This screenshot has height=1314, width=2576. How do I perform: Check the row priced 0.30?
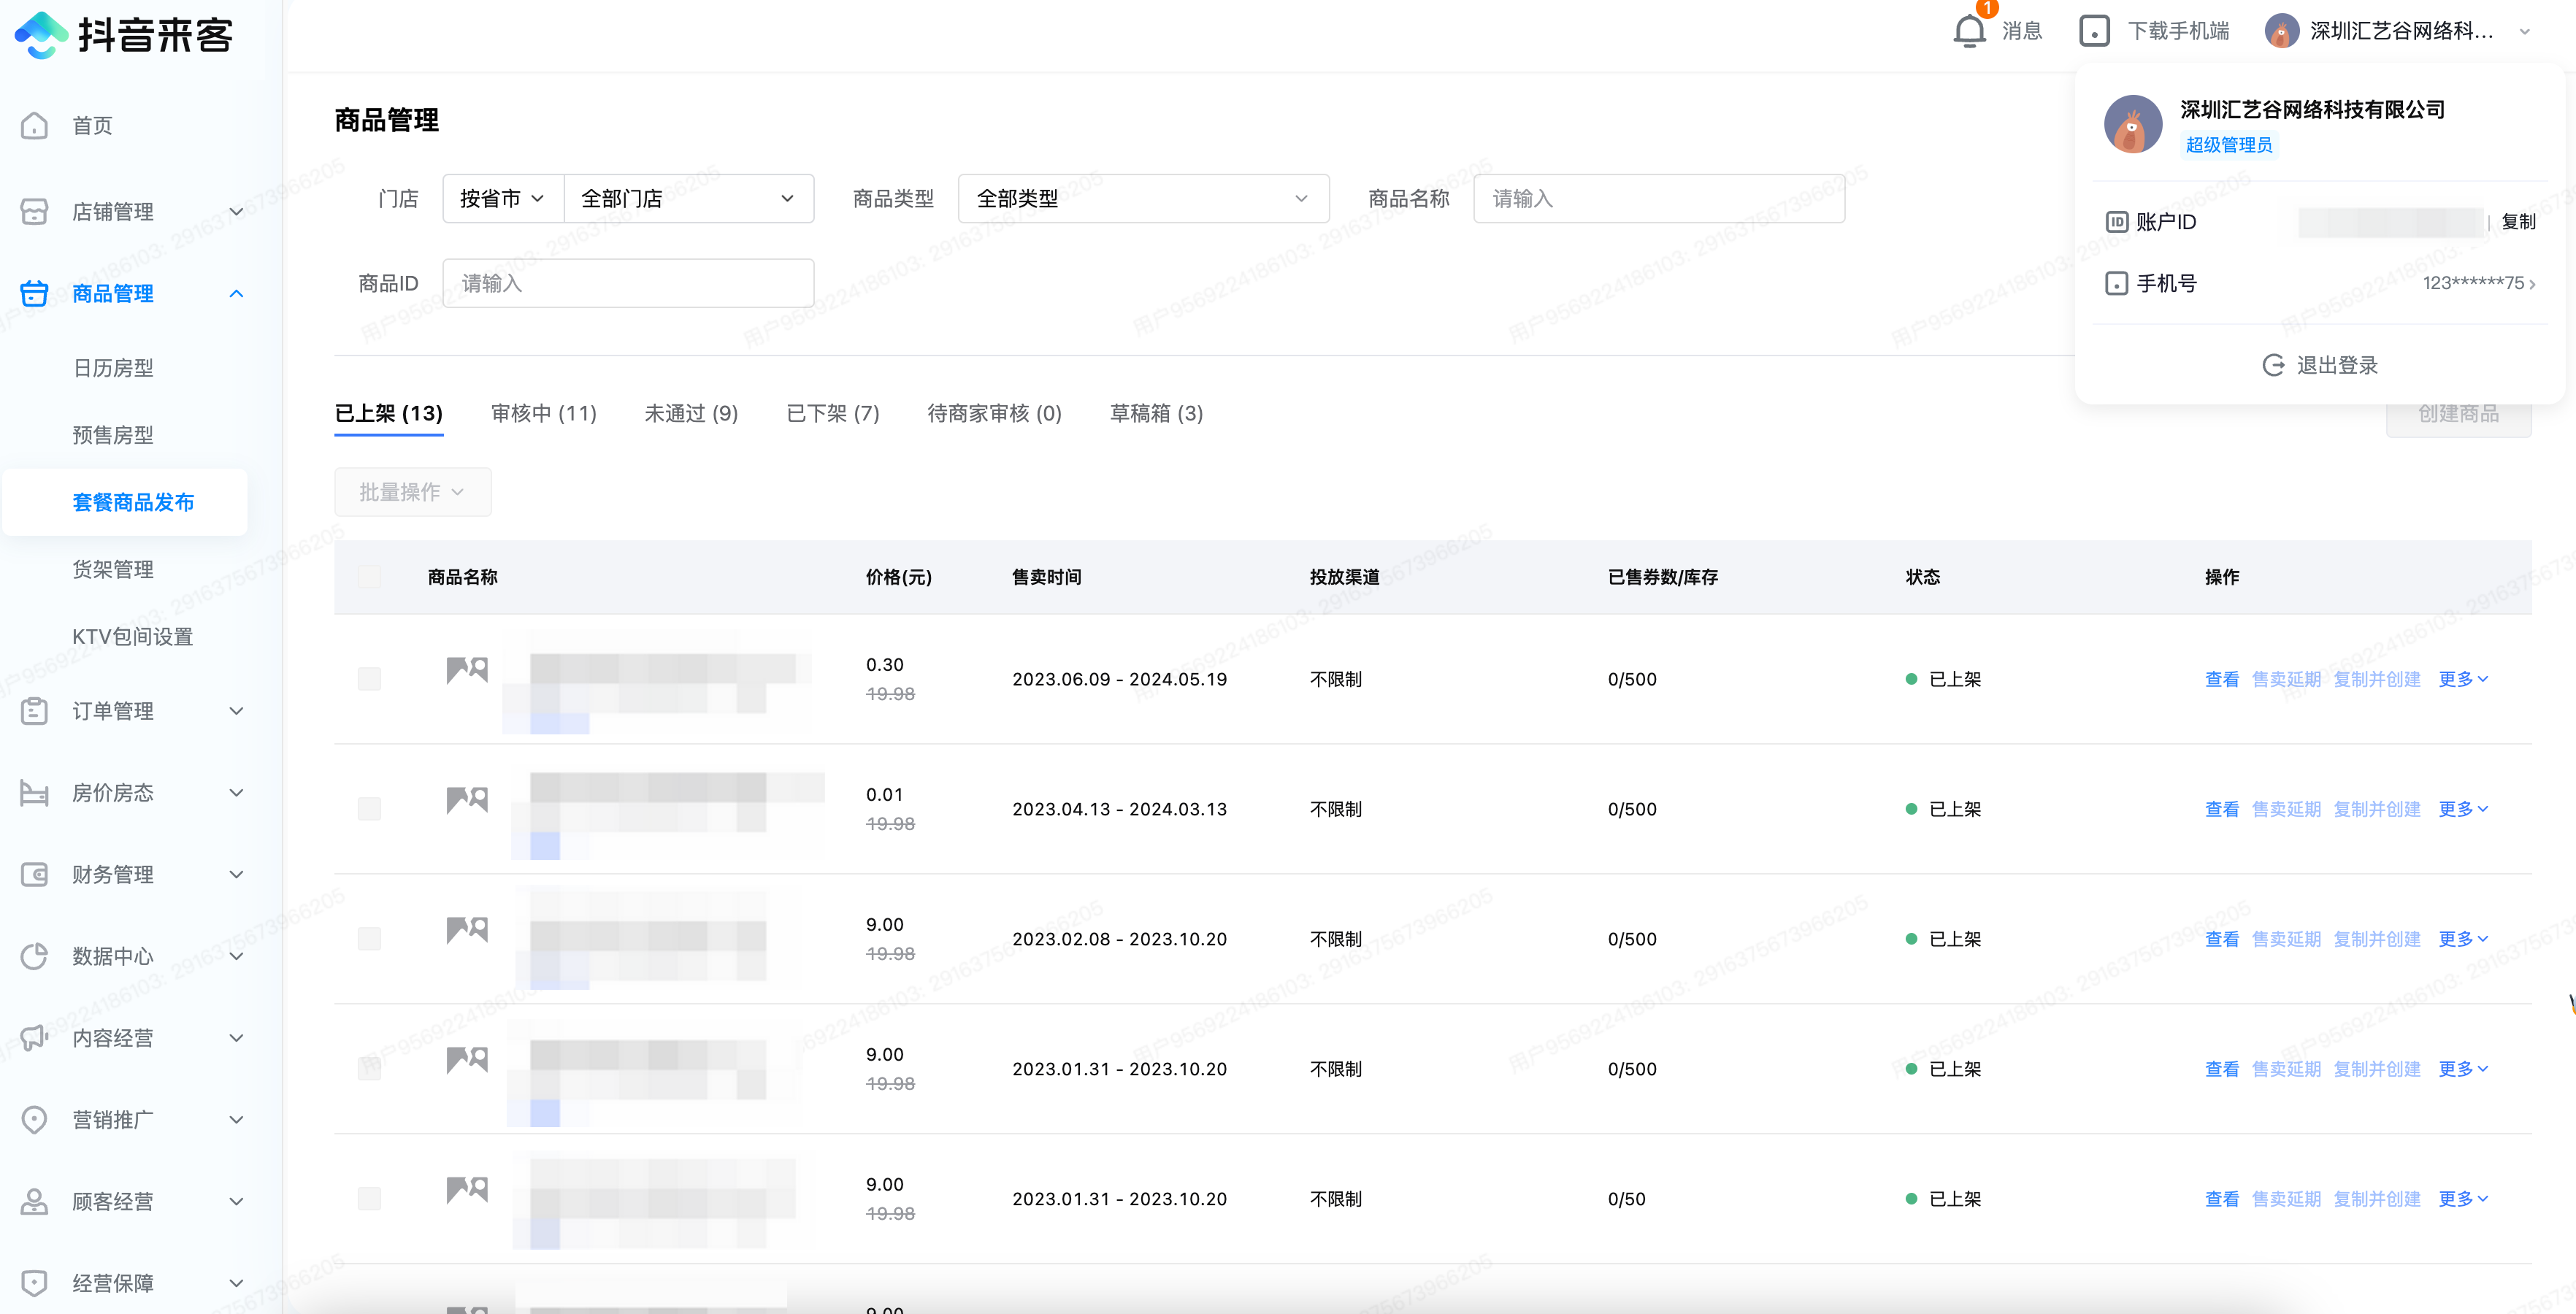point(369,679)
